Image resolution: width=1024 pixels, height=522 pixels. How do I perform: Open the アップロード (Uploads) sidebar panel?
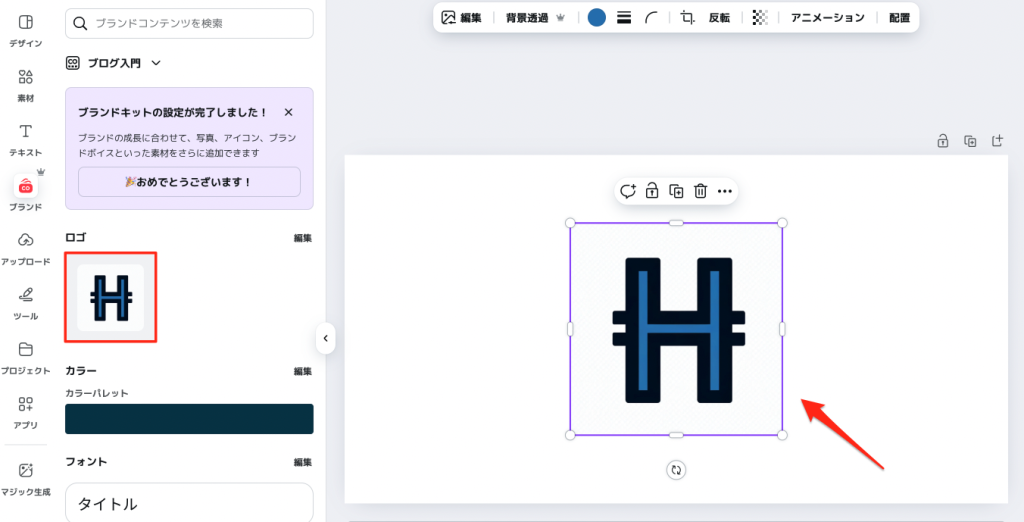26,248
